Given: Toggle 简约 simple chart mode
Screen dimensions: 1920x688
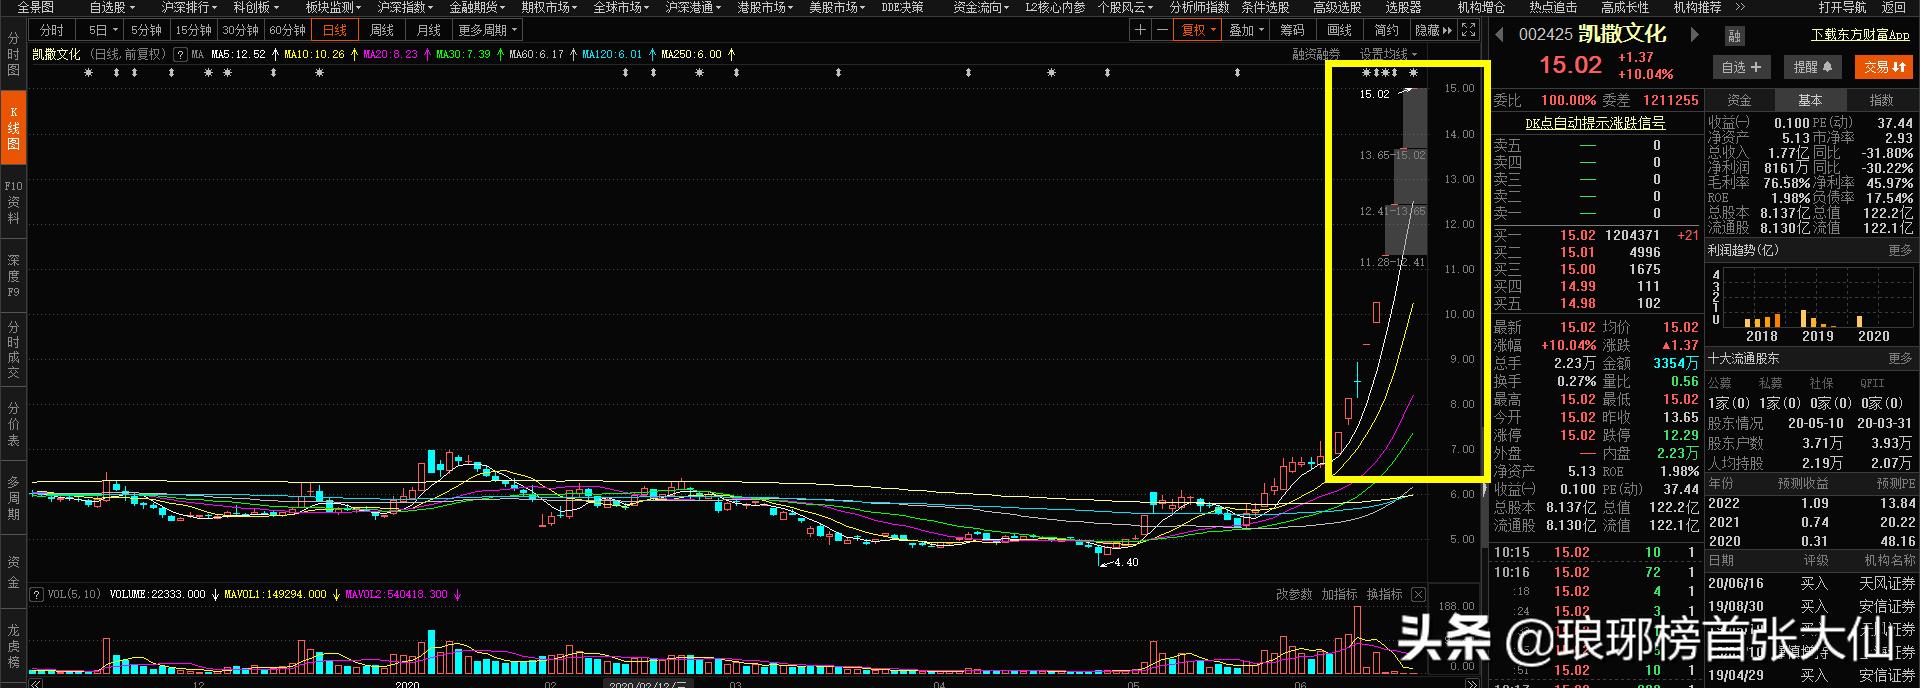Looking at the screenshot, I should point(1387,30).
